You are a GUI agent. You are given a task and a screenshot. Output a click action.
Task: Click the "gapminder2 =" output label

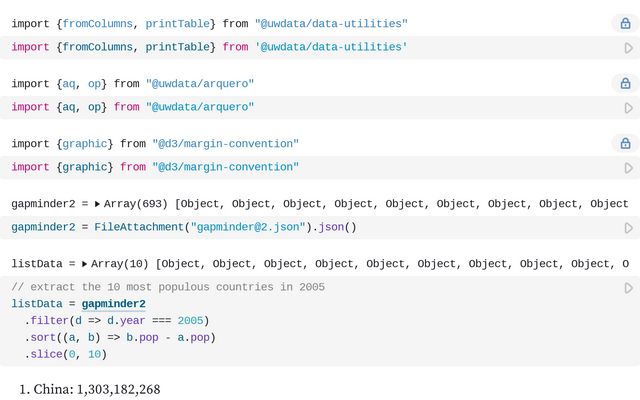click(x=50, y=204)
